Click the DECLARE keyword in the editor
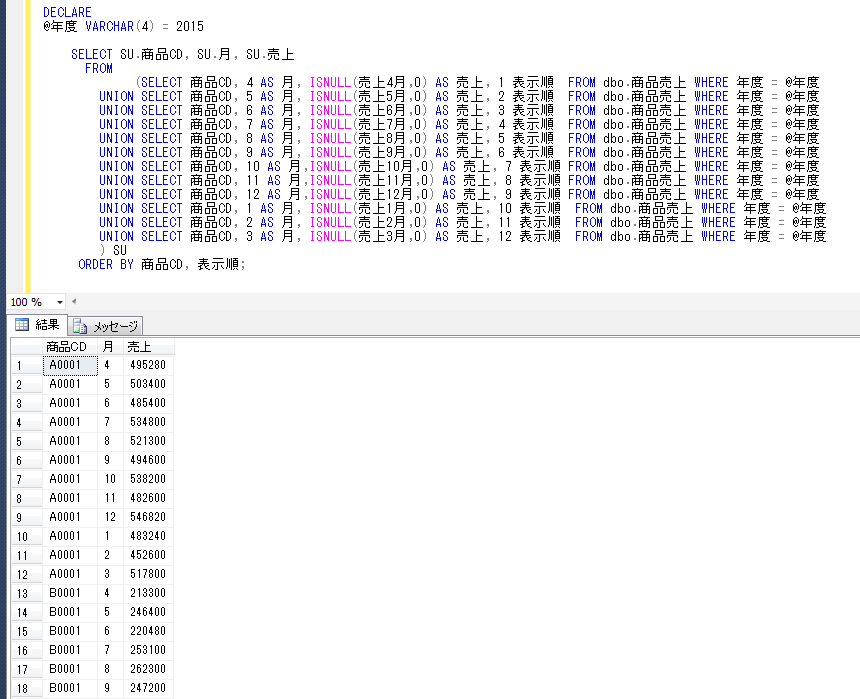 tap(67, 12)
